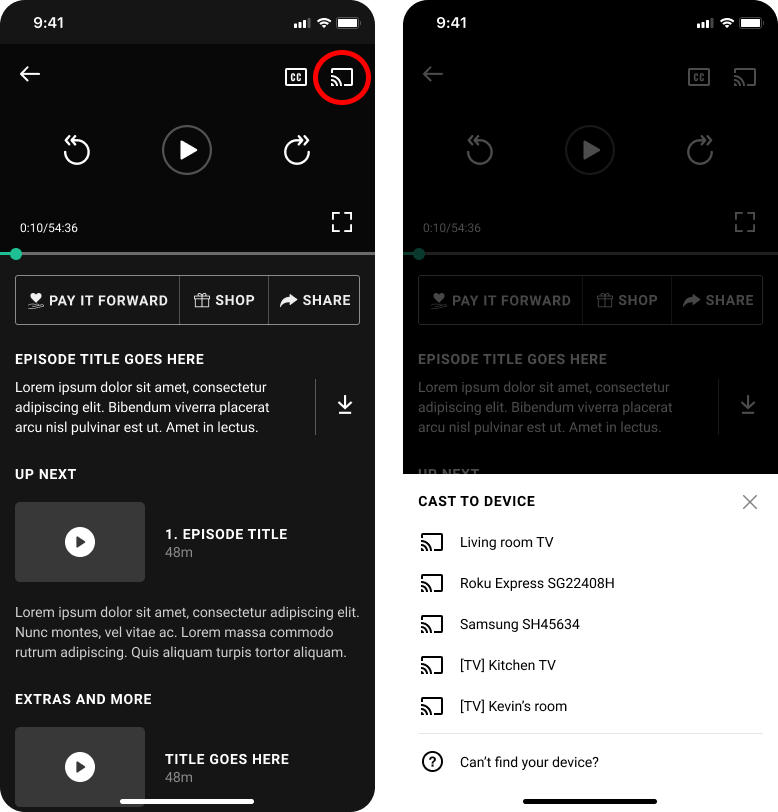Screen dimensions: 778x812
Task: Toggle closed captions CC icon
Action: click(x=296, y=77)
